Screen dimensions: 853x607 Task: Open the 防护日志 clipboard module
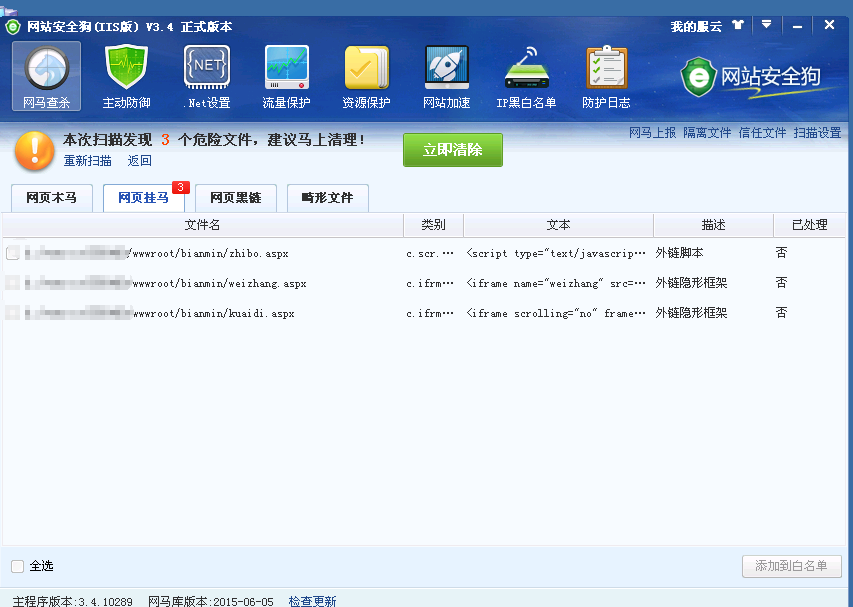(606, 76)
